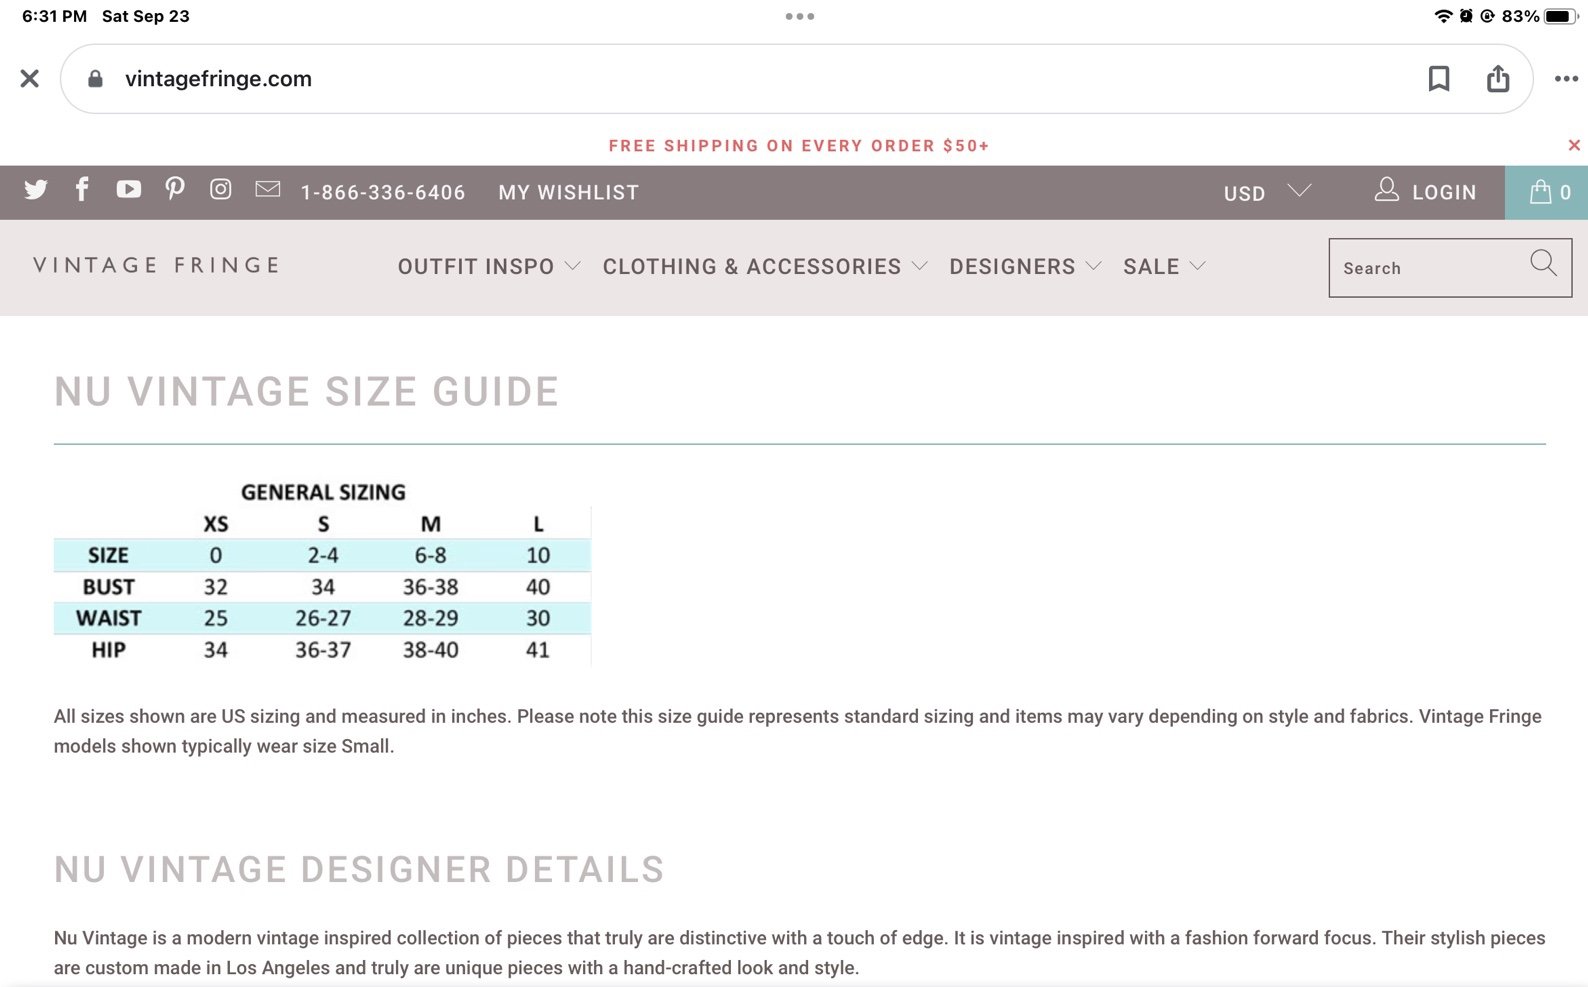Close the browser tab with X icon

click(30, 78)
